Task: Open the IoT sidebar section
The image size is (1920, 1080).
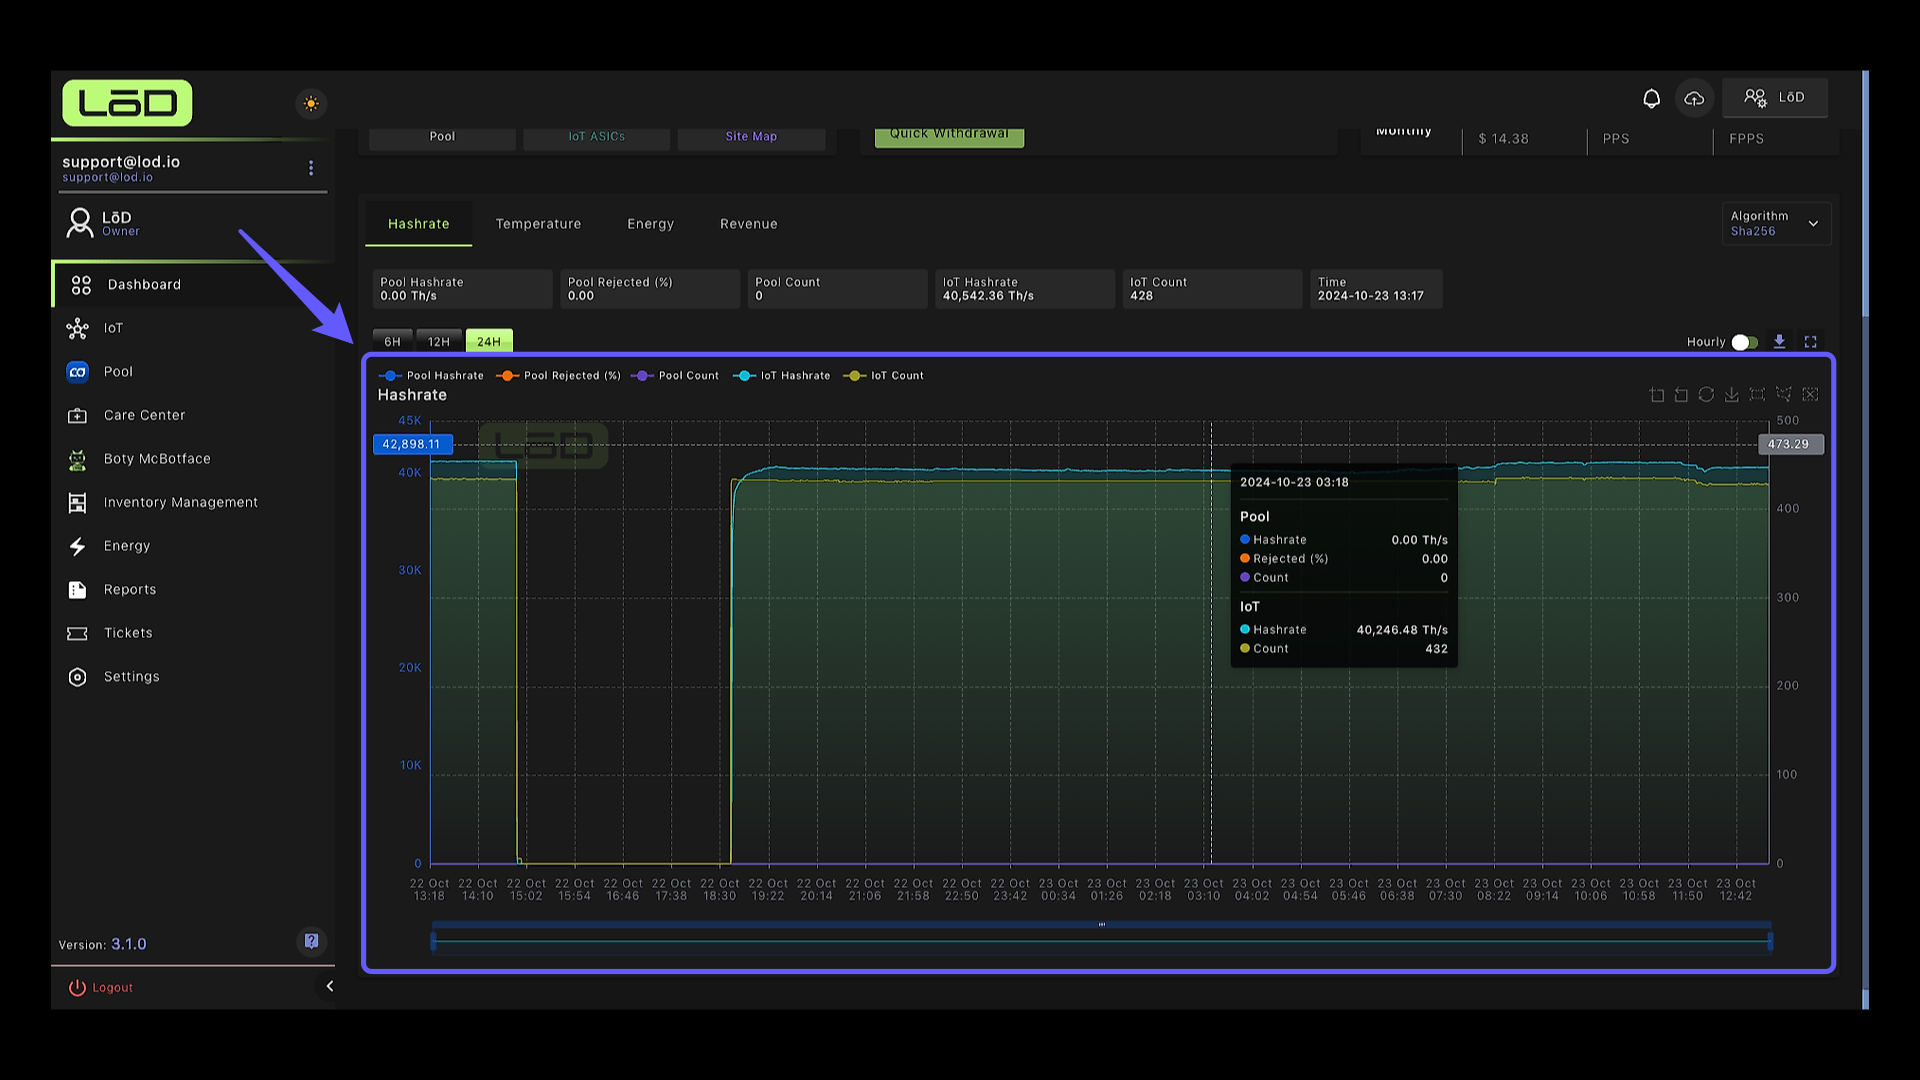Action: tap(193, 328)
